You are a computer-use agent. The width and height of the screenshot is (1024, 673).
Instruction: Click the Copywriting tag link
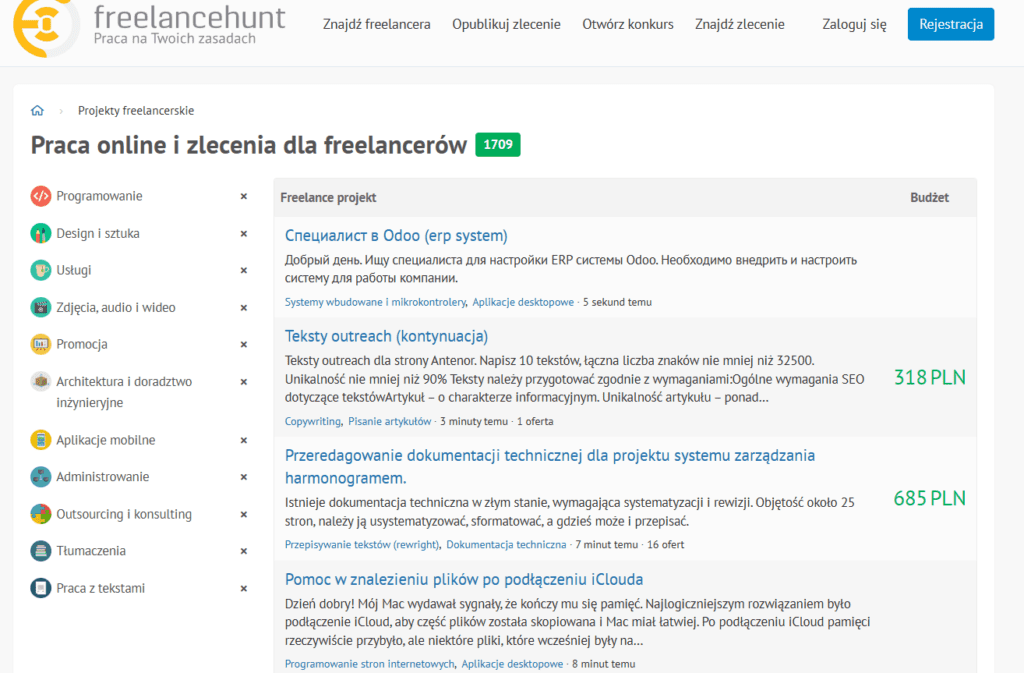click(x=313, y=422)
